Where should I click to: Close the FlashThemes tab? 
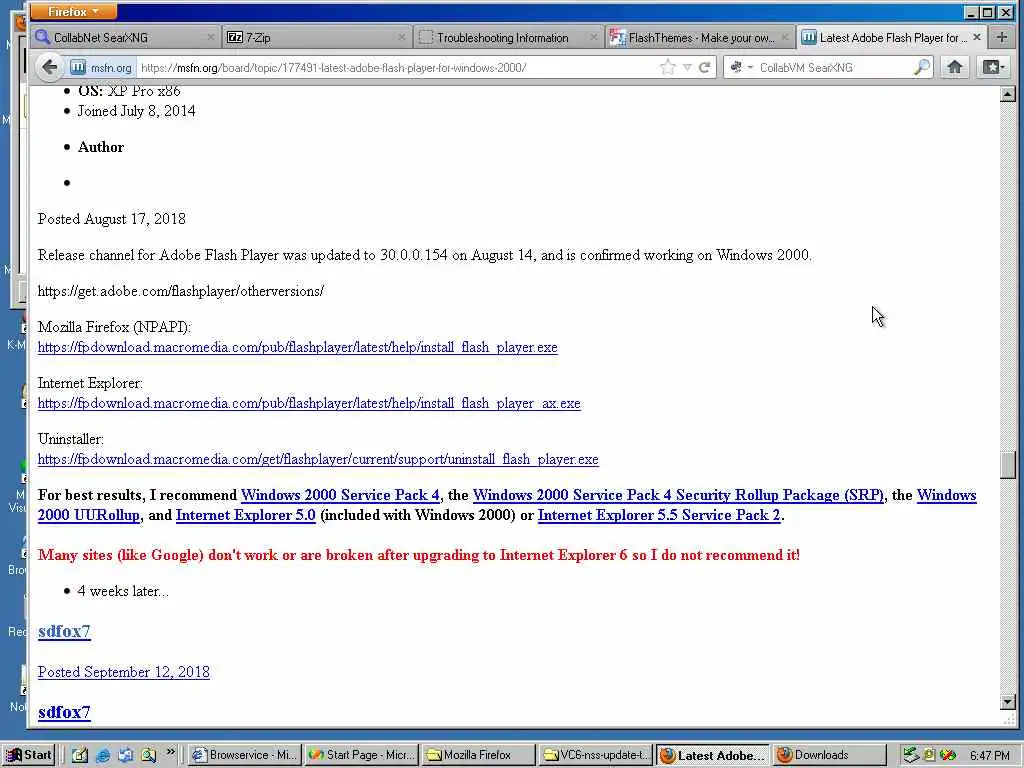click(784, 38)
